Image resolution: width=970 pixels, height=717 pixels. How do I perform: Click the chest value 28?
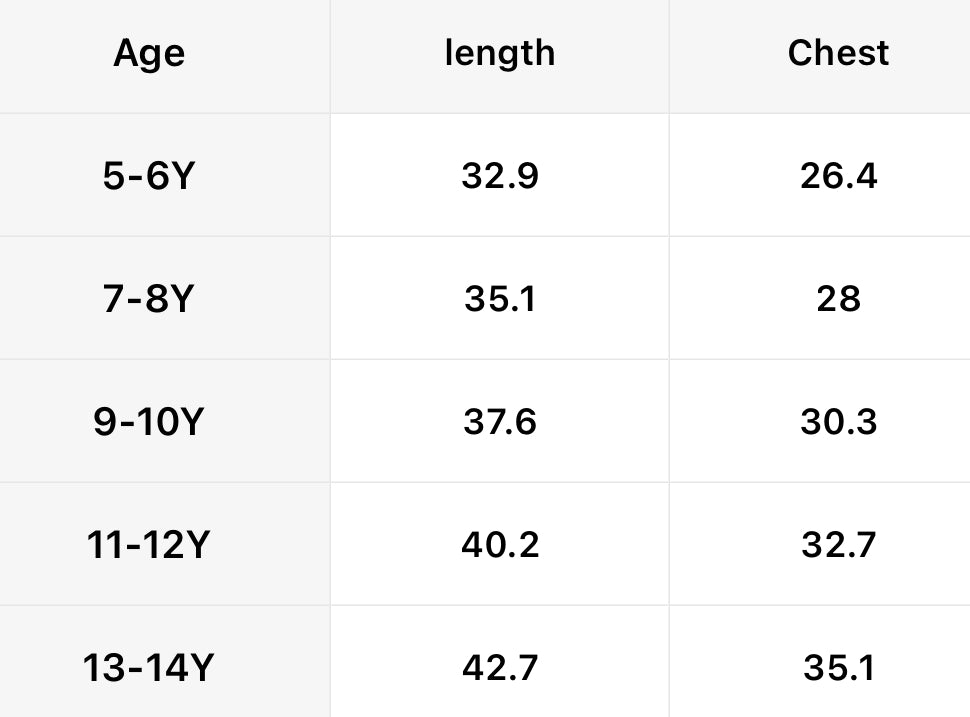(838, 298)
